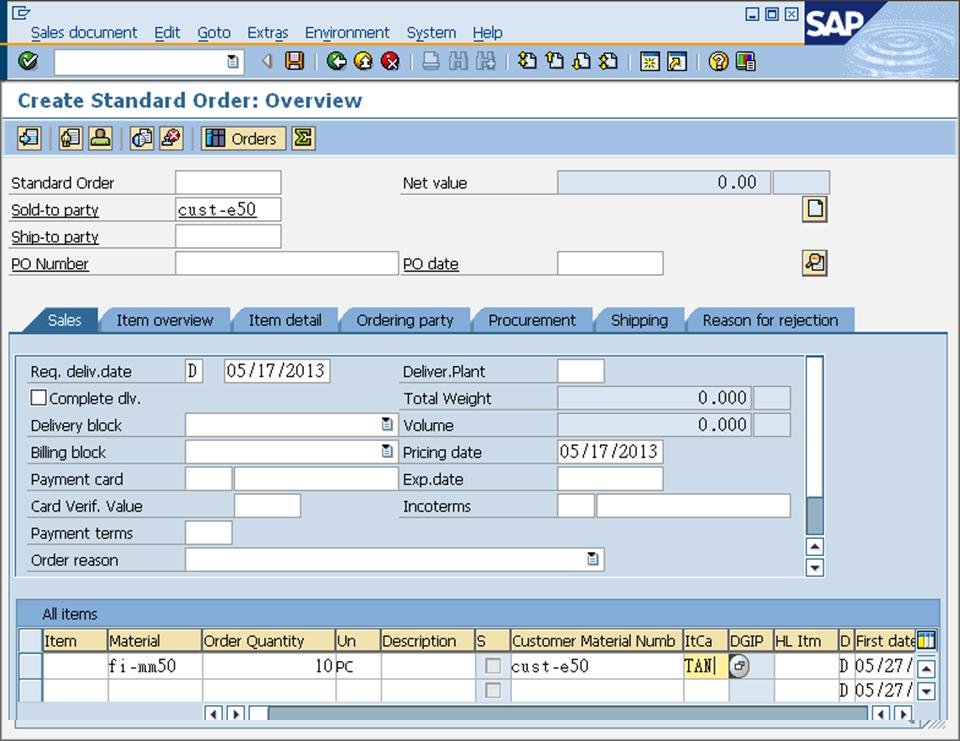Toggle the S checkbox in the fi-mm50 row

point(492,666)
